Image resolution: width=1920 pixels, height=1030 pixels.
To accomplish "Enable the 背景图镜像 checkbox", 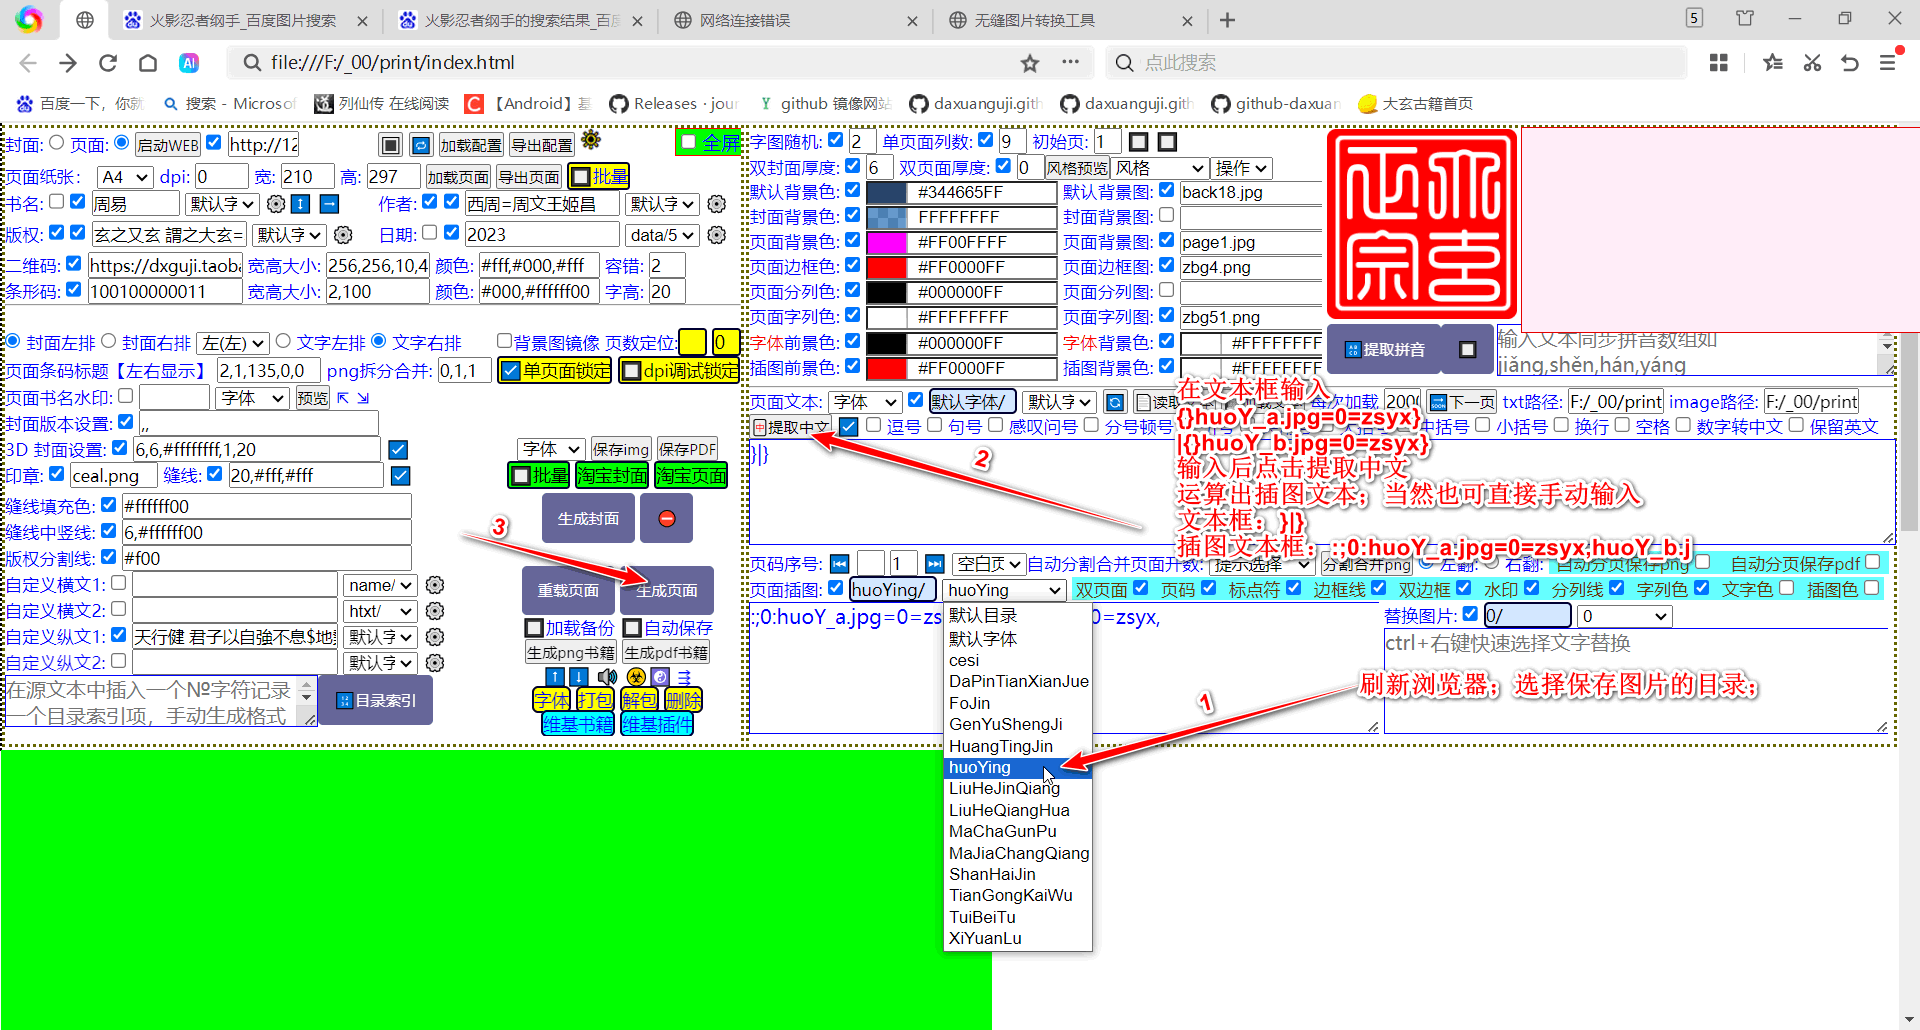I will click(505, 342).
